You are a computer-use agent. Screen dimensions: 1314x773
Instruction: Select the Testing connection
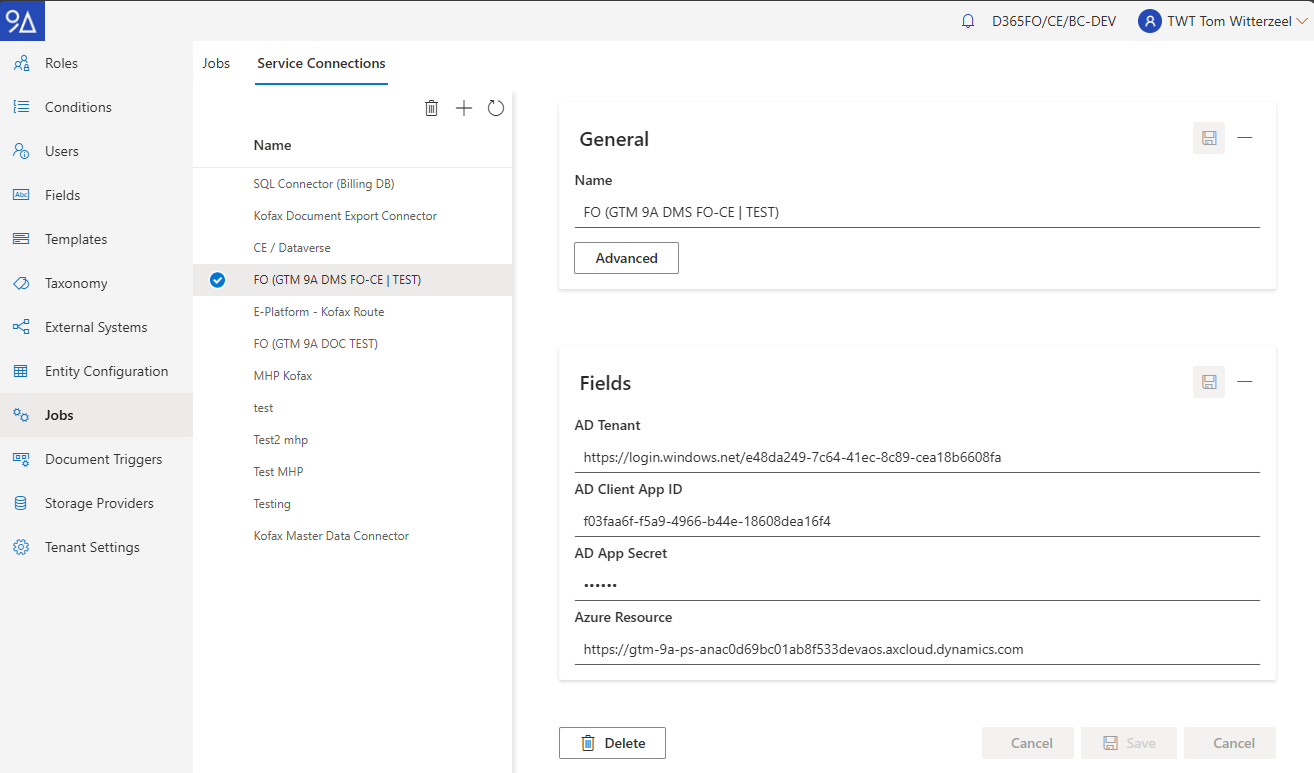tap(352, 504)
